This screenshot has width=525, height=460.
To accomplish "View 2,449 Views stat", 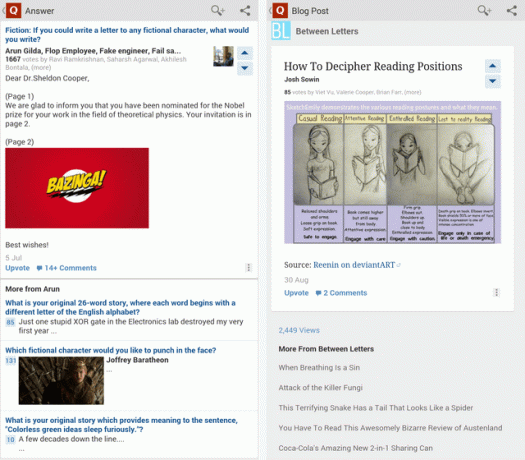I will (299, 330).
